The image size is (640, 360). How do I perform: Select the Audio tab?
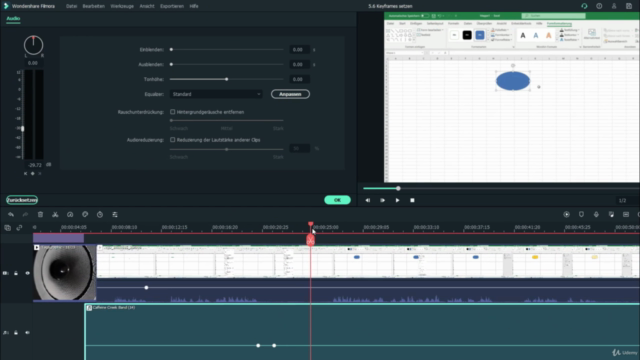pos(13,18)
